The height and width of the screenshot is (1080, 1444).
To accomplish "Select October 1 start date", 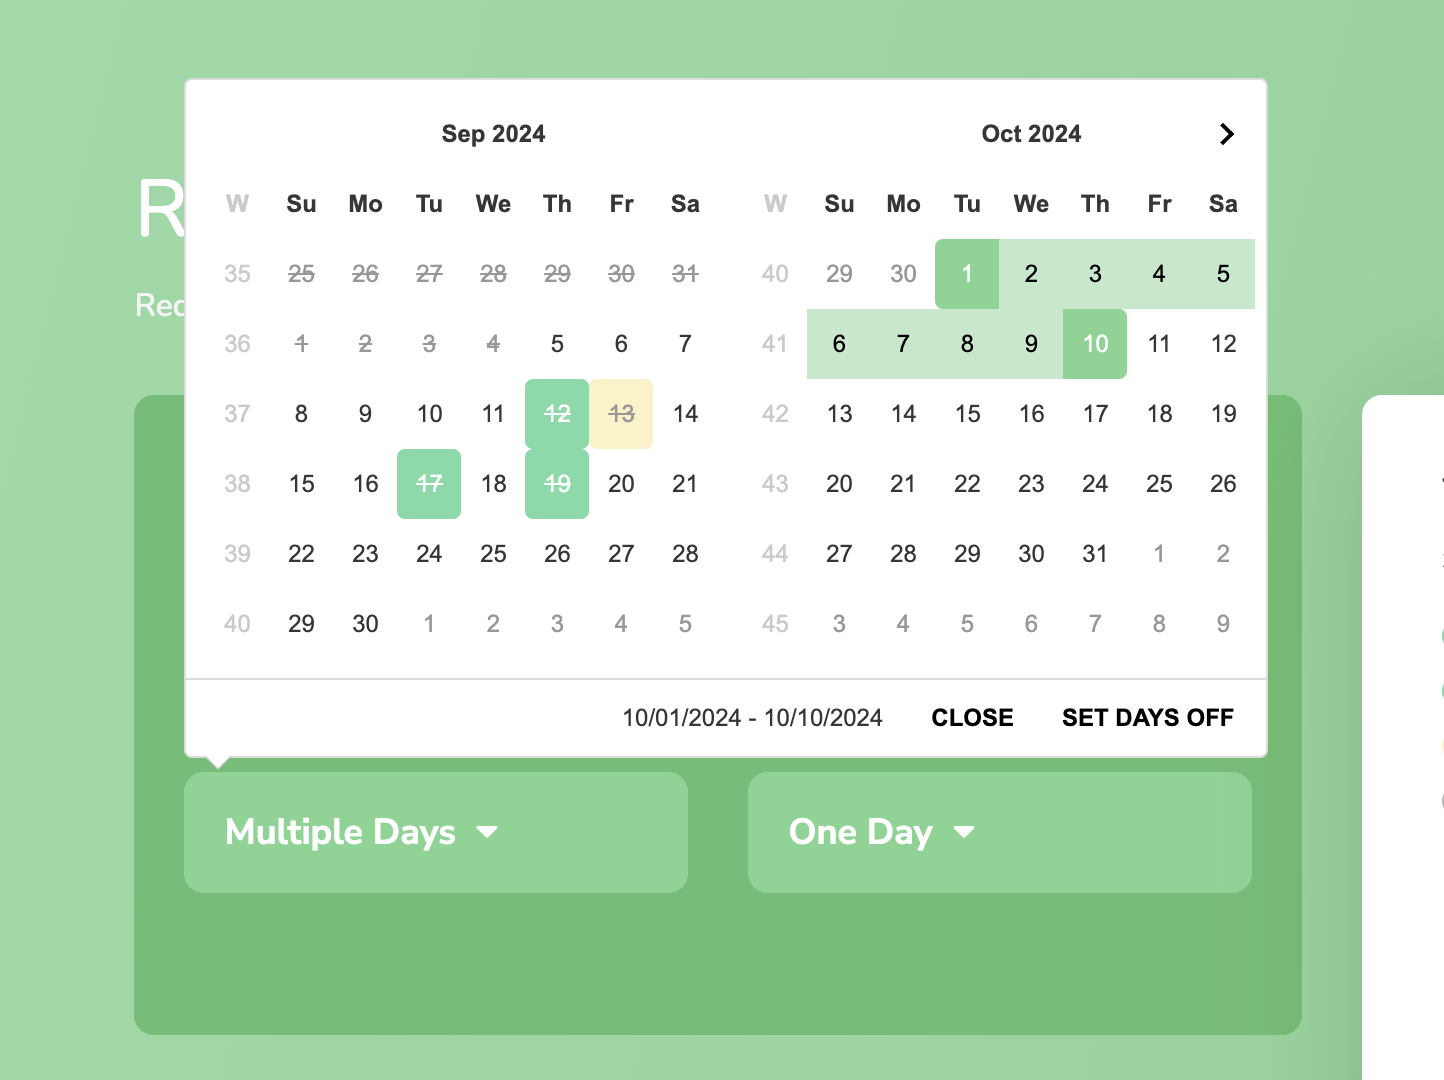I will 967,274.
